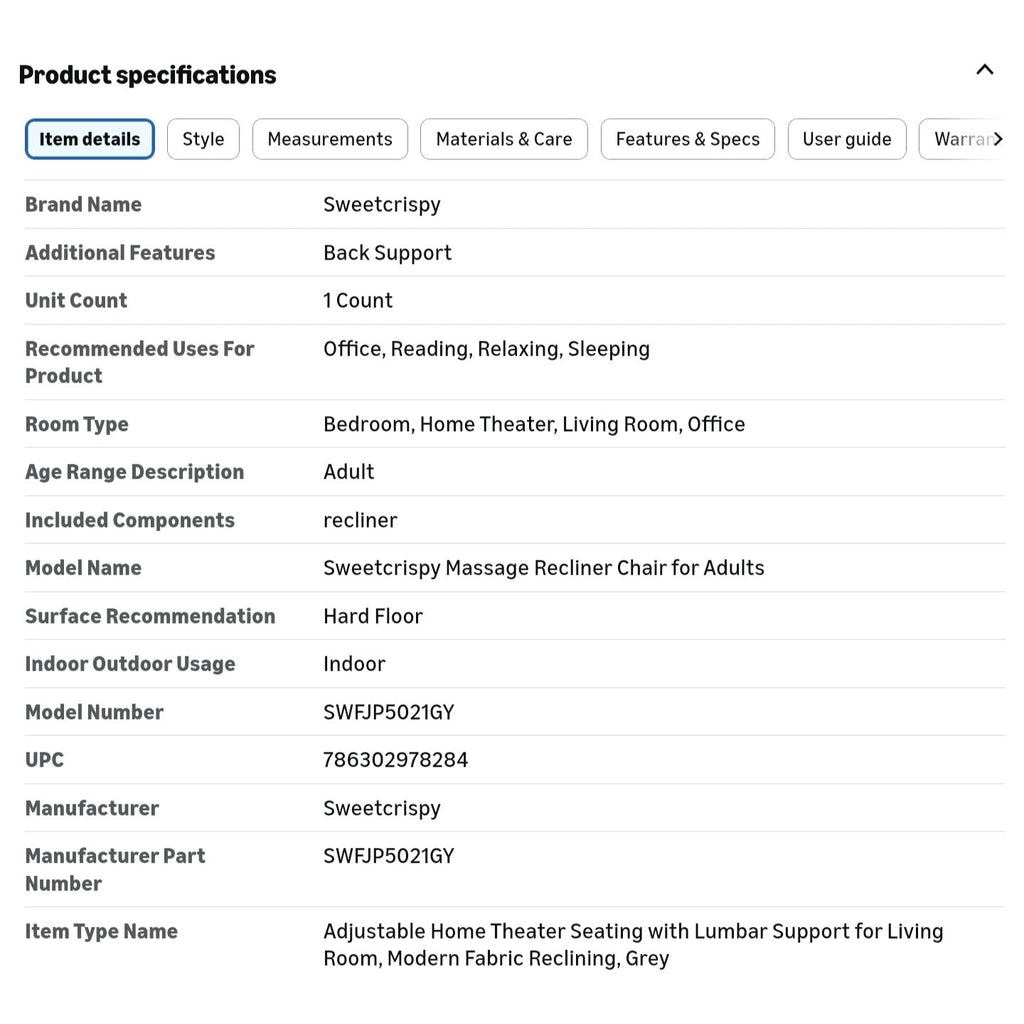Switch to Features & Specs tab

688,139
